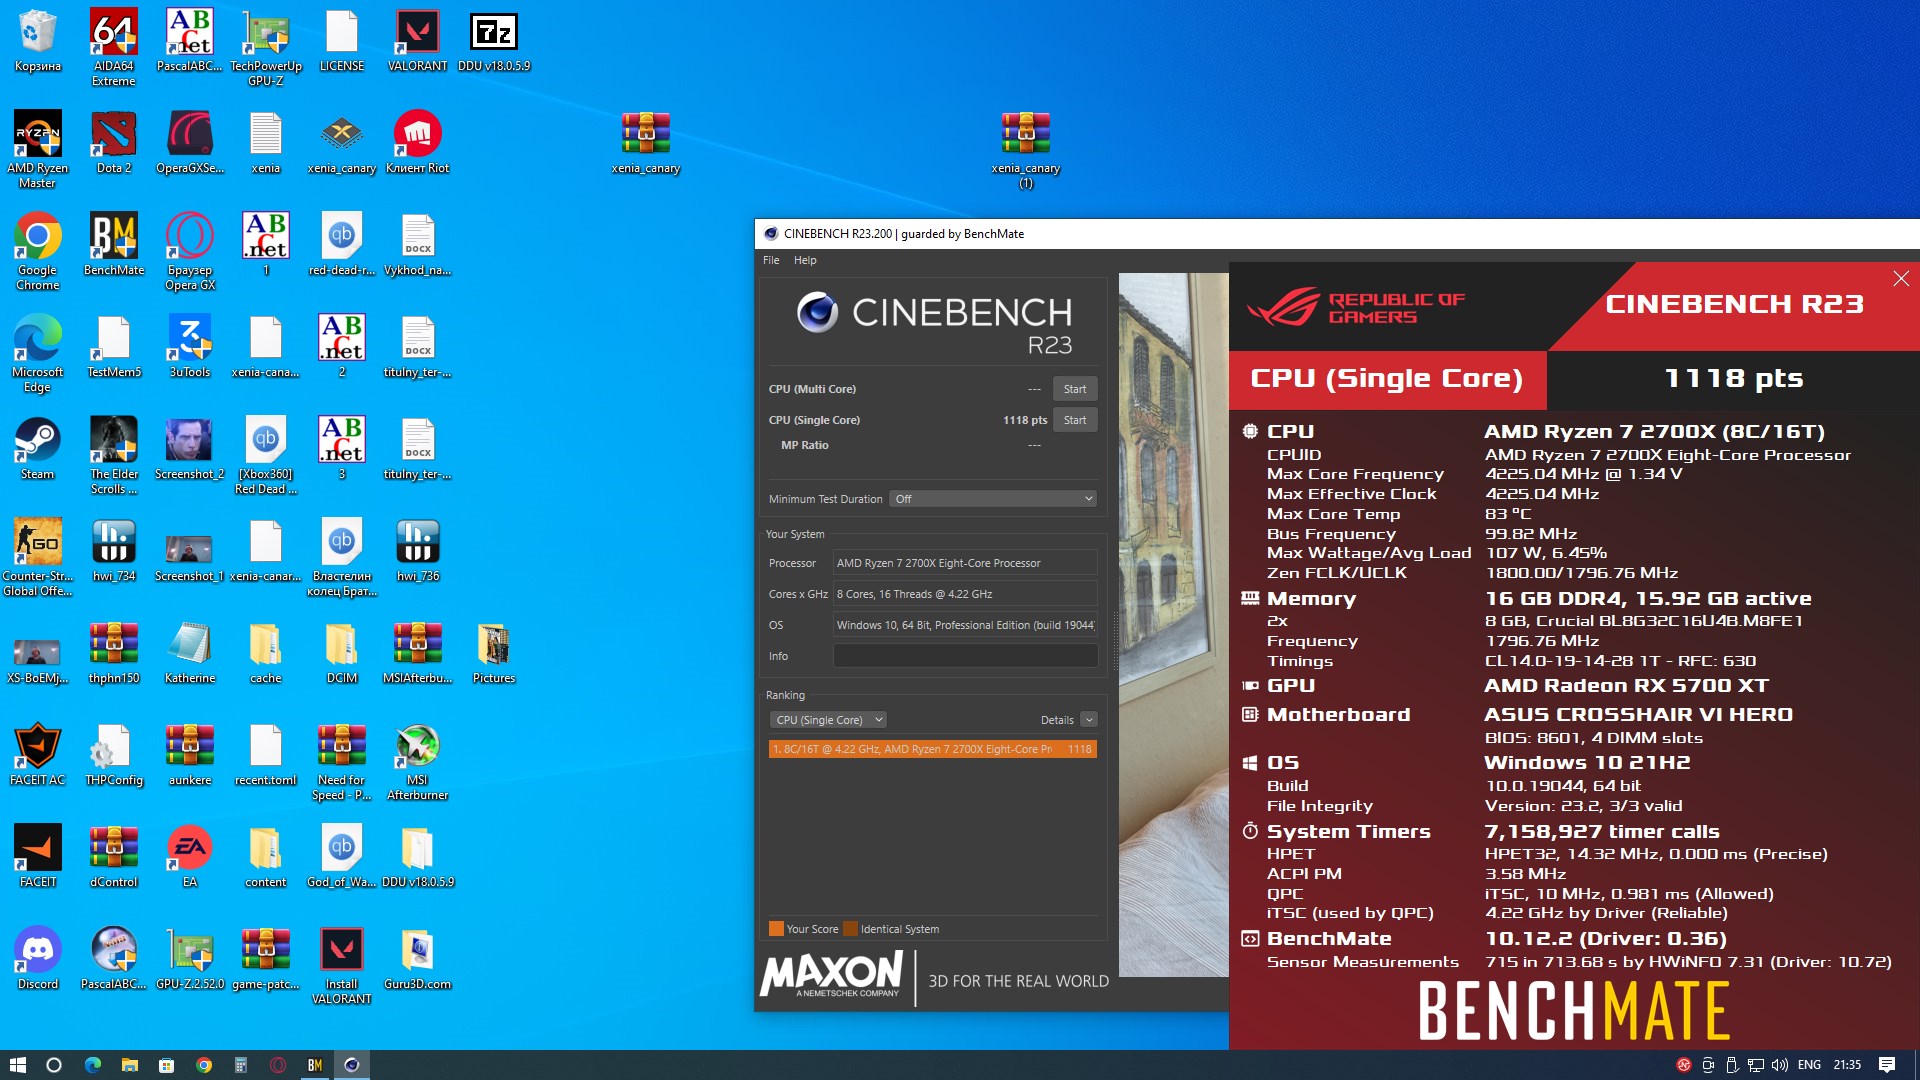Click the rendered room image preview

pos(1173,624)
